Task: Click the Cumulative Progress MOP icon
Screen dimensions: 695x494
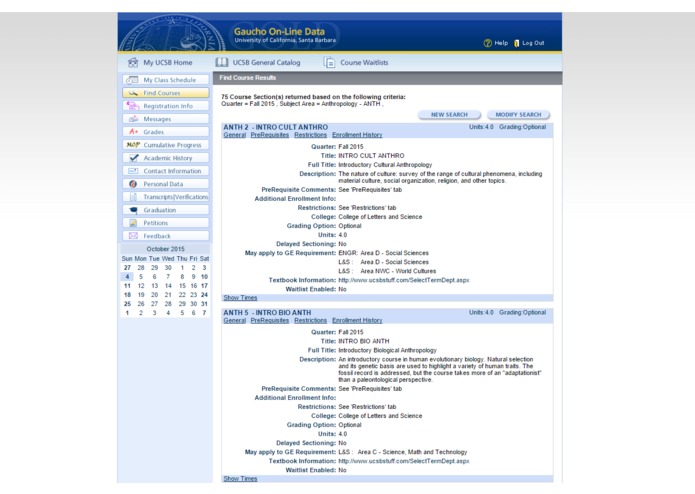Action: click(133, 144)
